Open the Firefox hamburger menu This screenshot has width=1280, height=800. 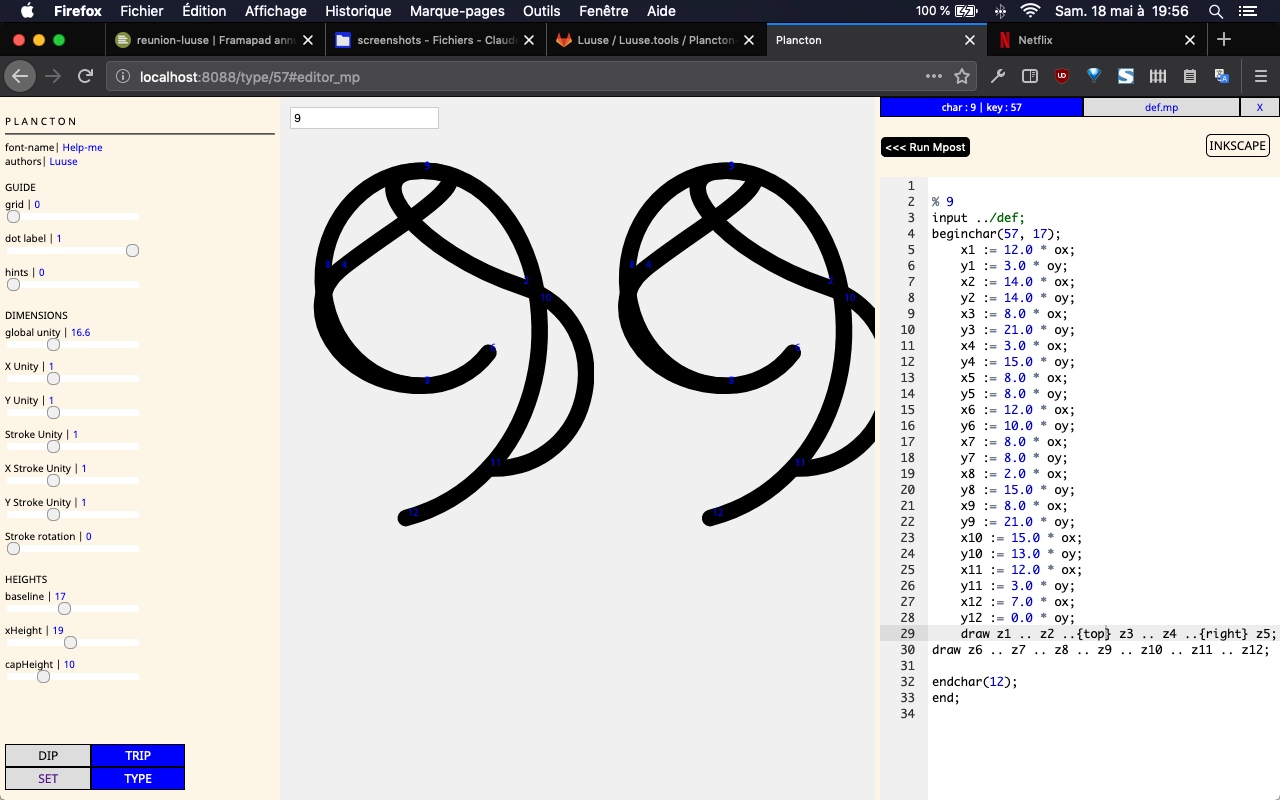(1260, 76)
